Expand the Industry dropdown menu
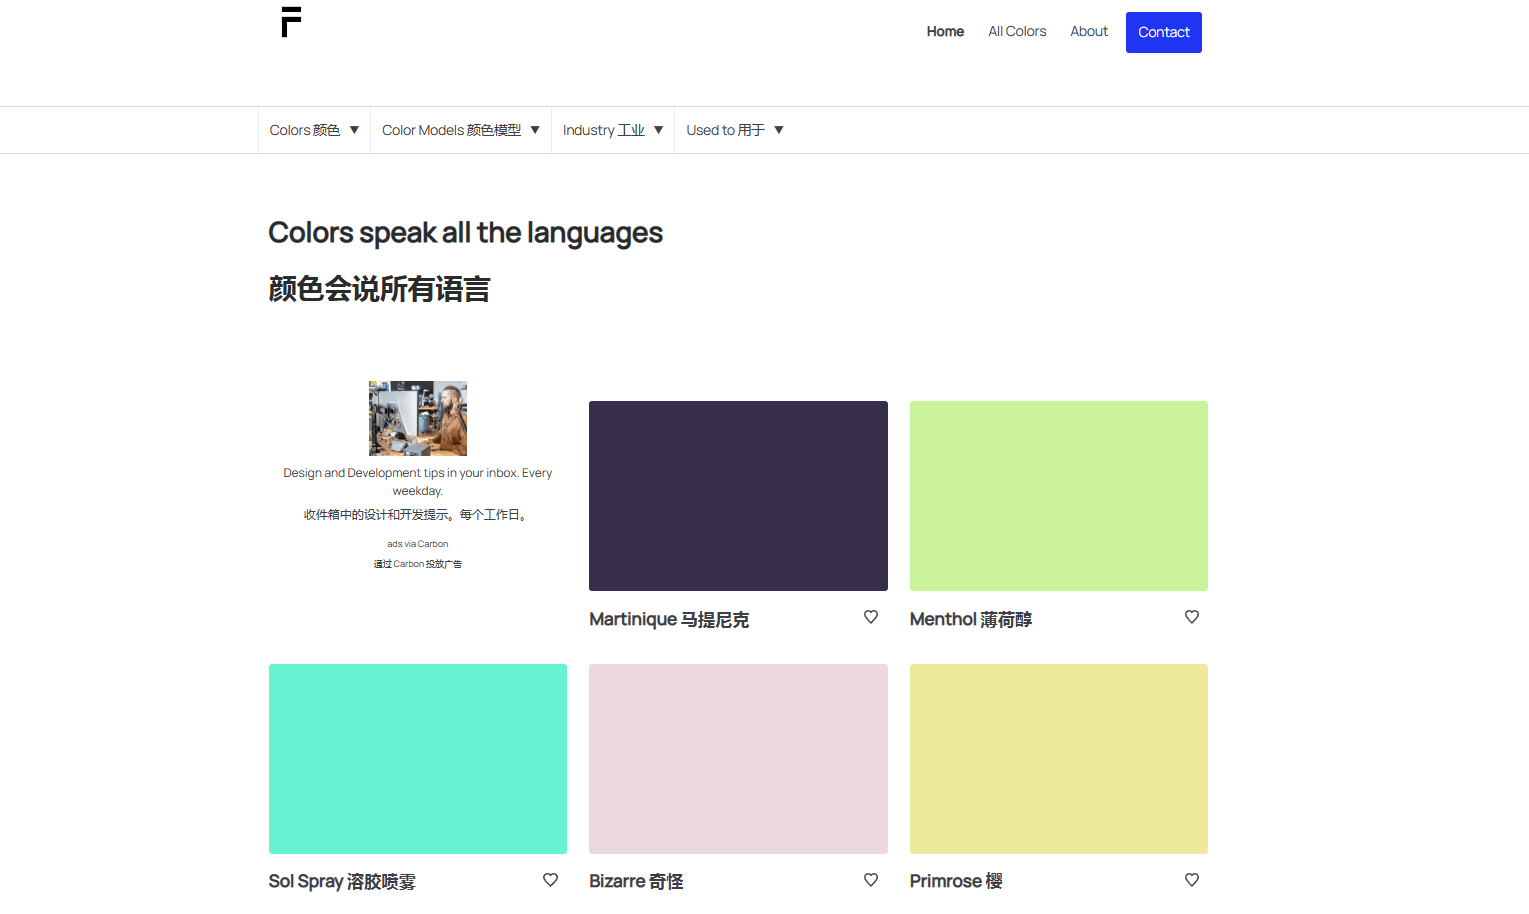1529x914 pixels. pos(612,130)
